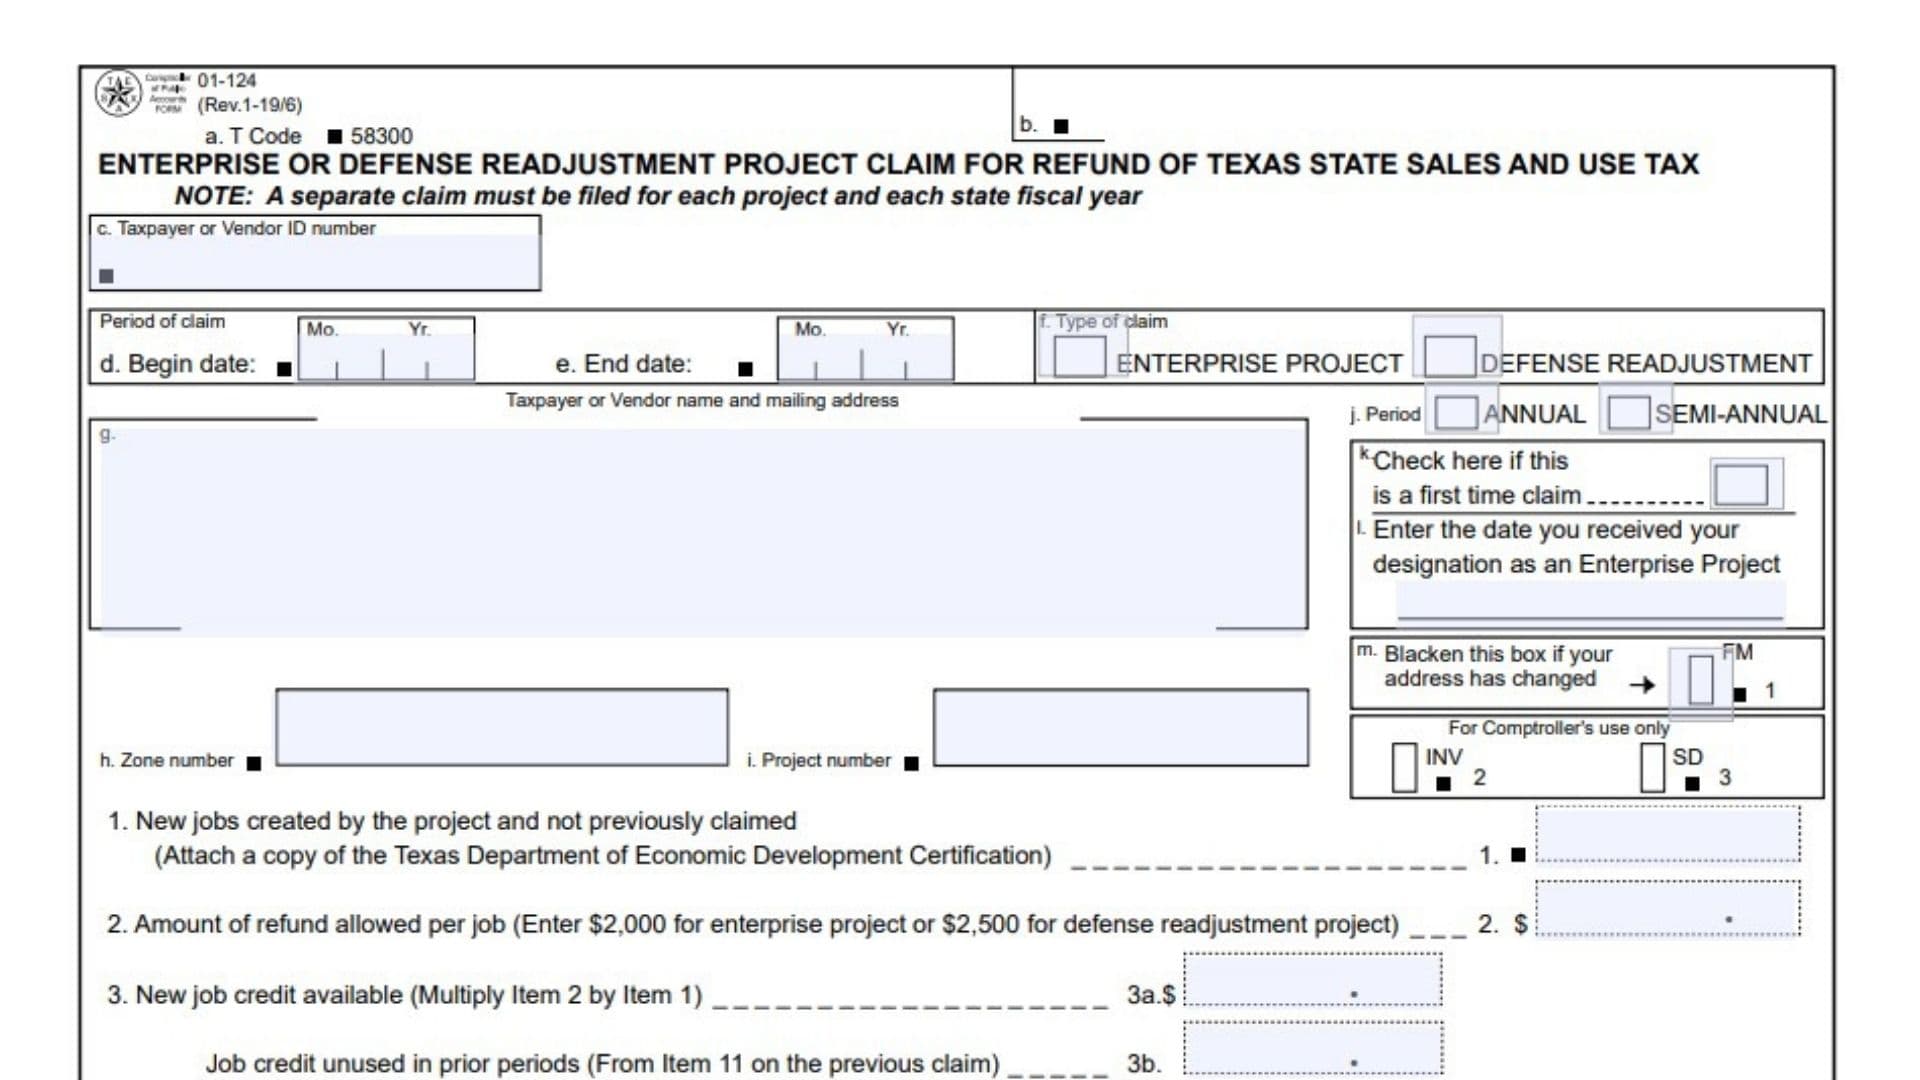Screen dimensions: 1920x1080
Task: Tick the first time claim checkbox
Action: point(1741,485)
